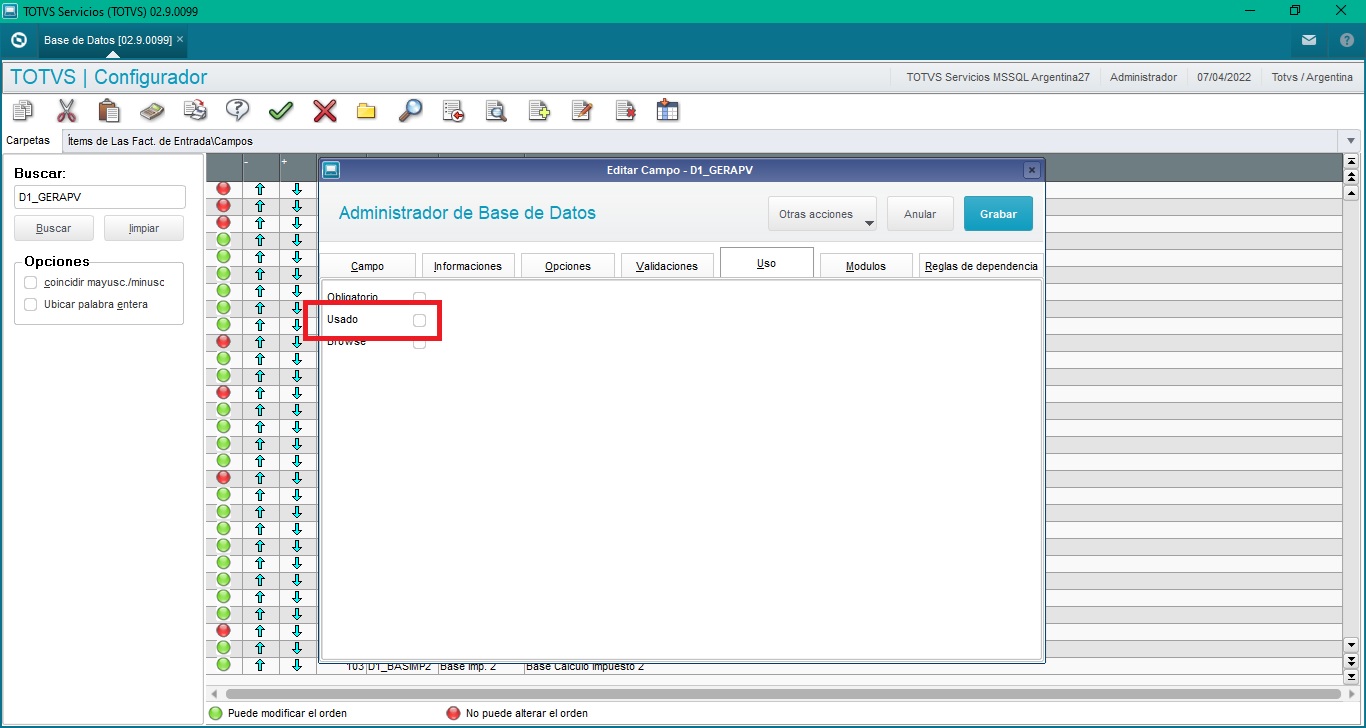Click horizontal scrollbar left arrow
This screenshot has height=728, width=1366.
tap(214, 693)
